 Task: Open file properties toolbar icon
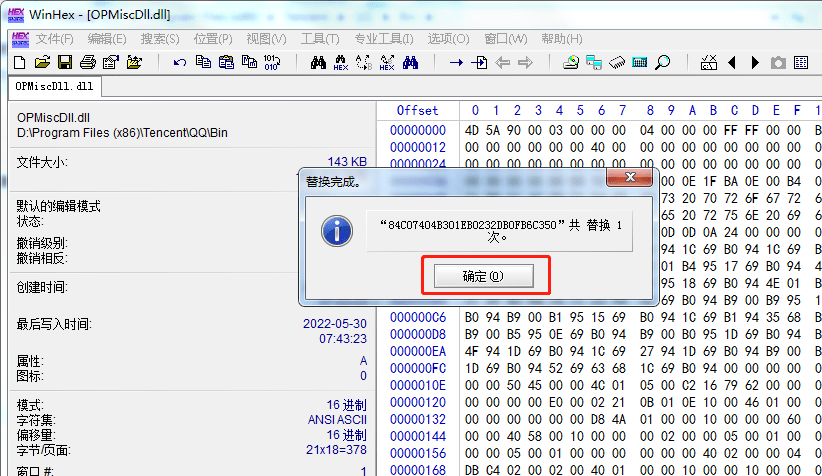111,62
